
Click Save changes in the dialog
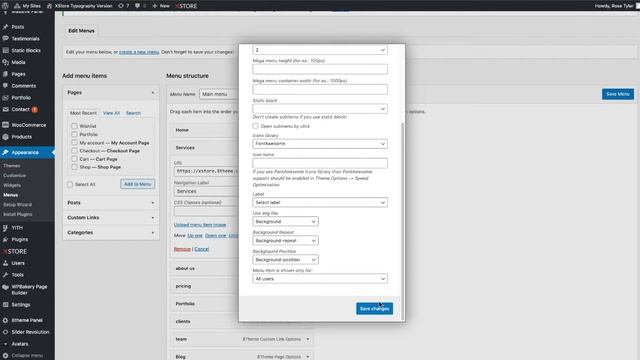tap(374, 309)
